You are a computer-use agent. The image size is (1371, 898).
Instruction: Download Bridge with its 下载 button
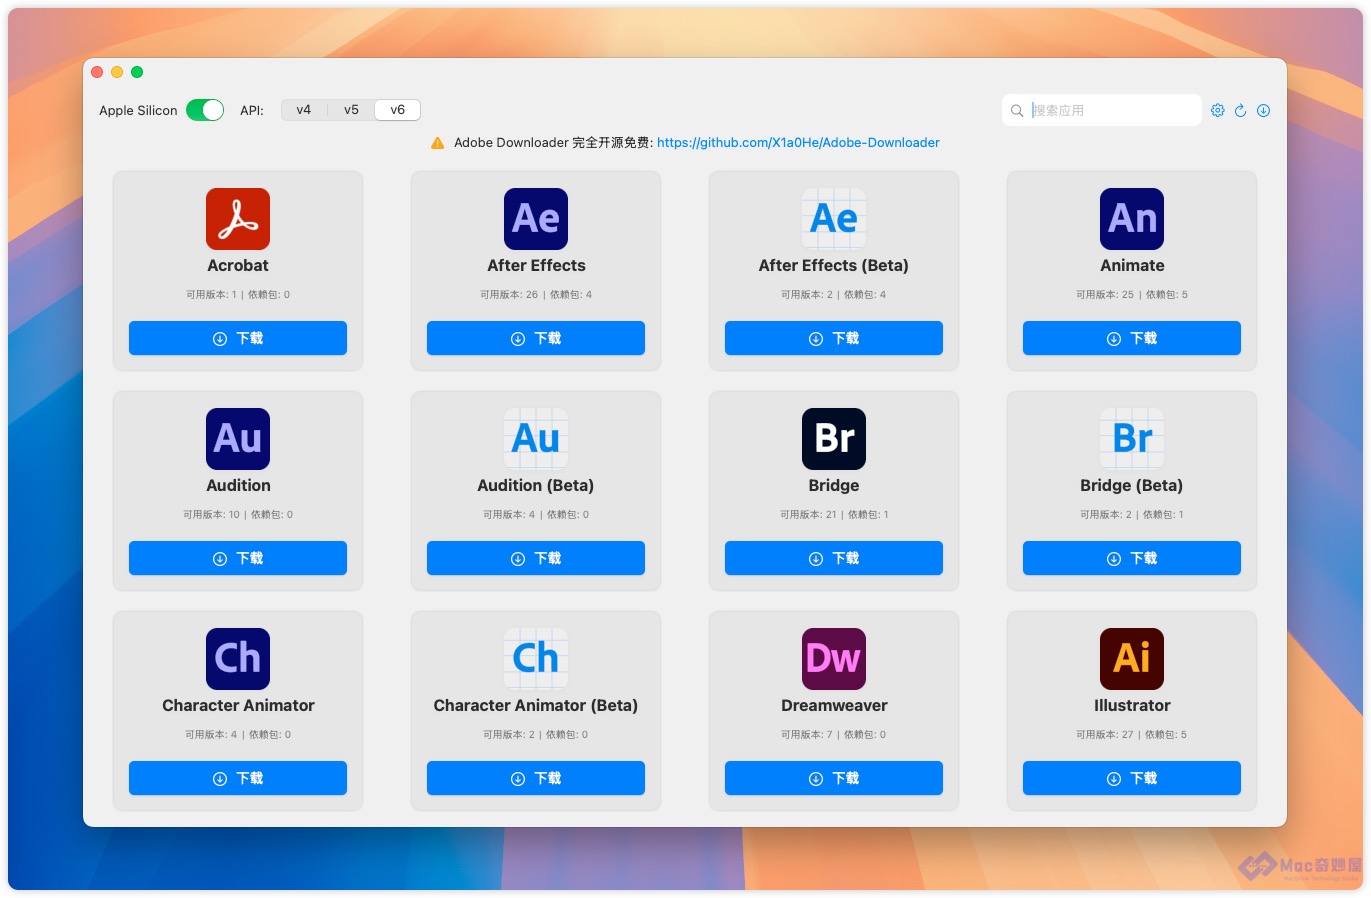pyautogui.click(x=834, y=558)
